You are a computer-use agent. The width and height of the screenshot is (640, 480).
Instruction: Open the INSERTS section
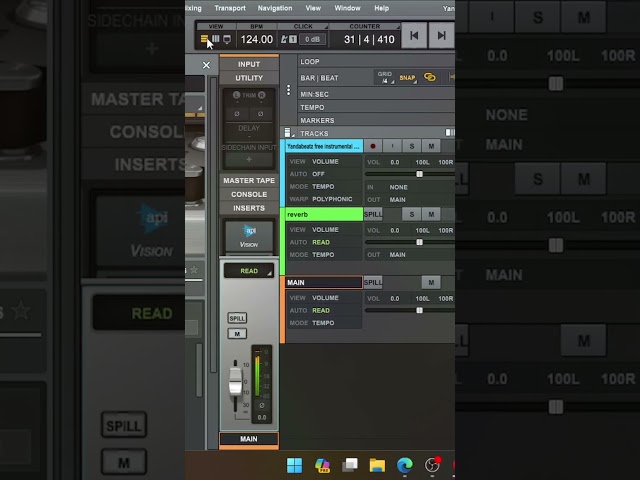coord(249,208)
